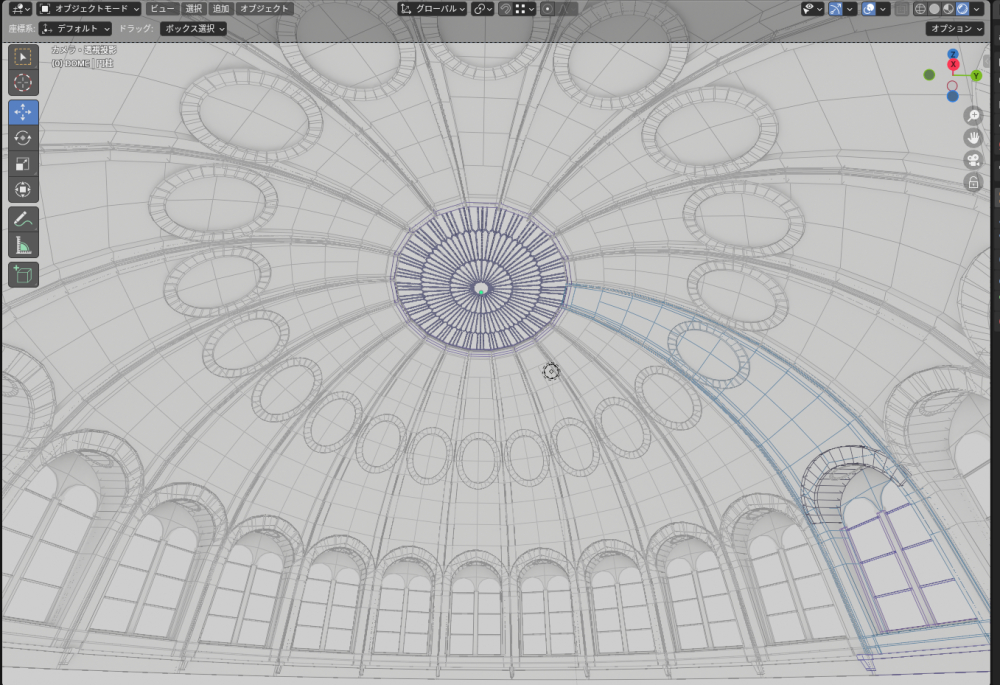Click the dark blue negative Z axis ball
The width and height of the screenshot is (1000, 685).
(952, 96)
